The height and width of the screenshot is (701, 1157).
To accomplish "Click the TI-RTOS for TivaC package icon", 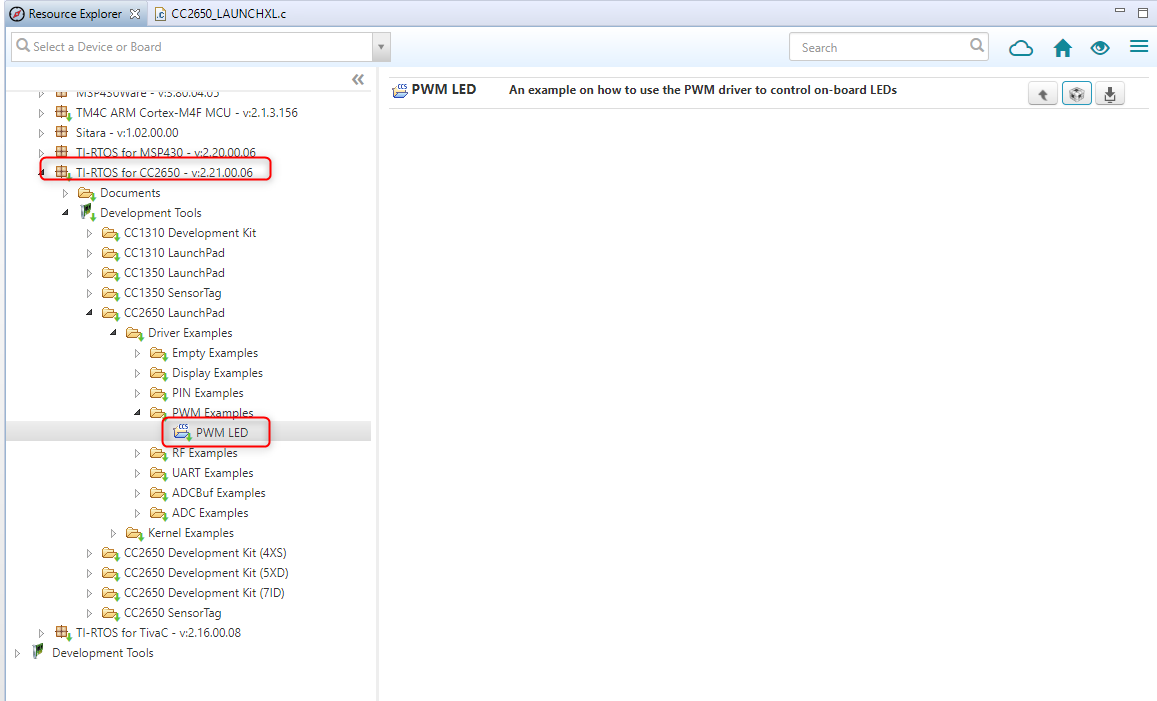I will click(x=63, y=632).
